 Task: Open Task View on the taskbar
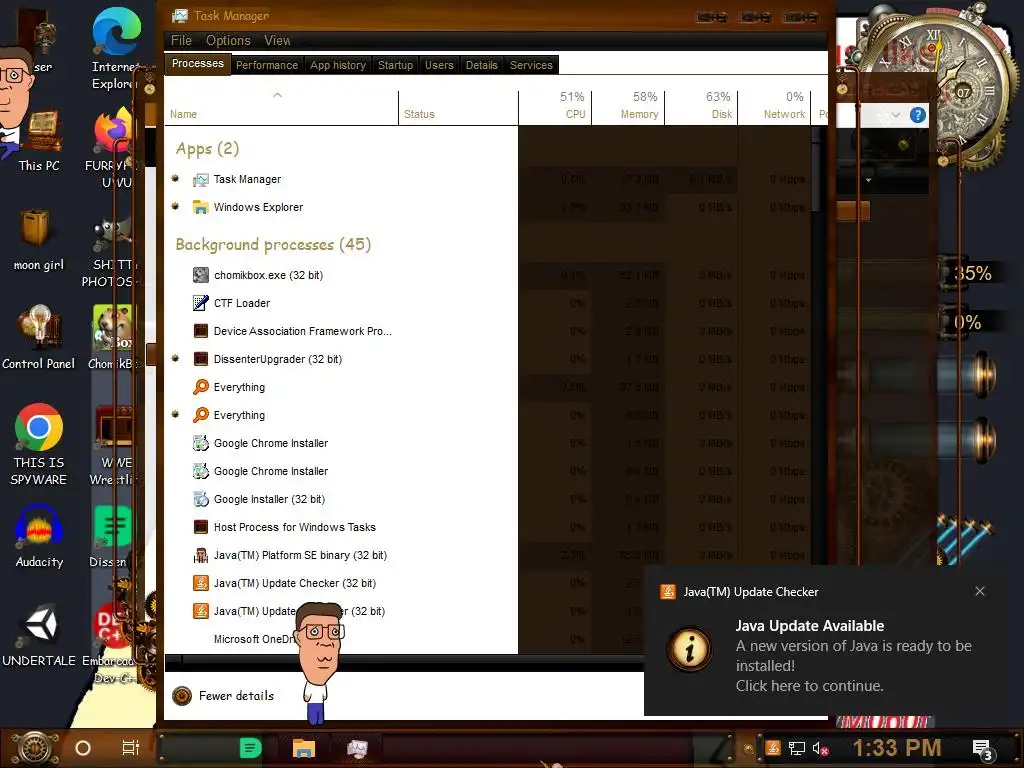[131, 748]
